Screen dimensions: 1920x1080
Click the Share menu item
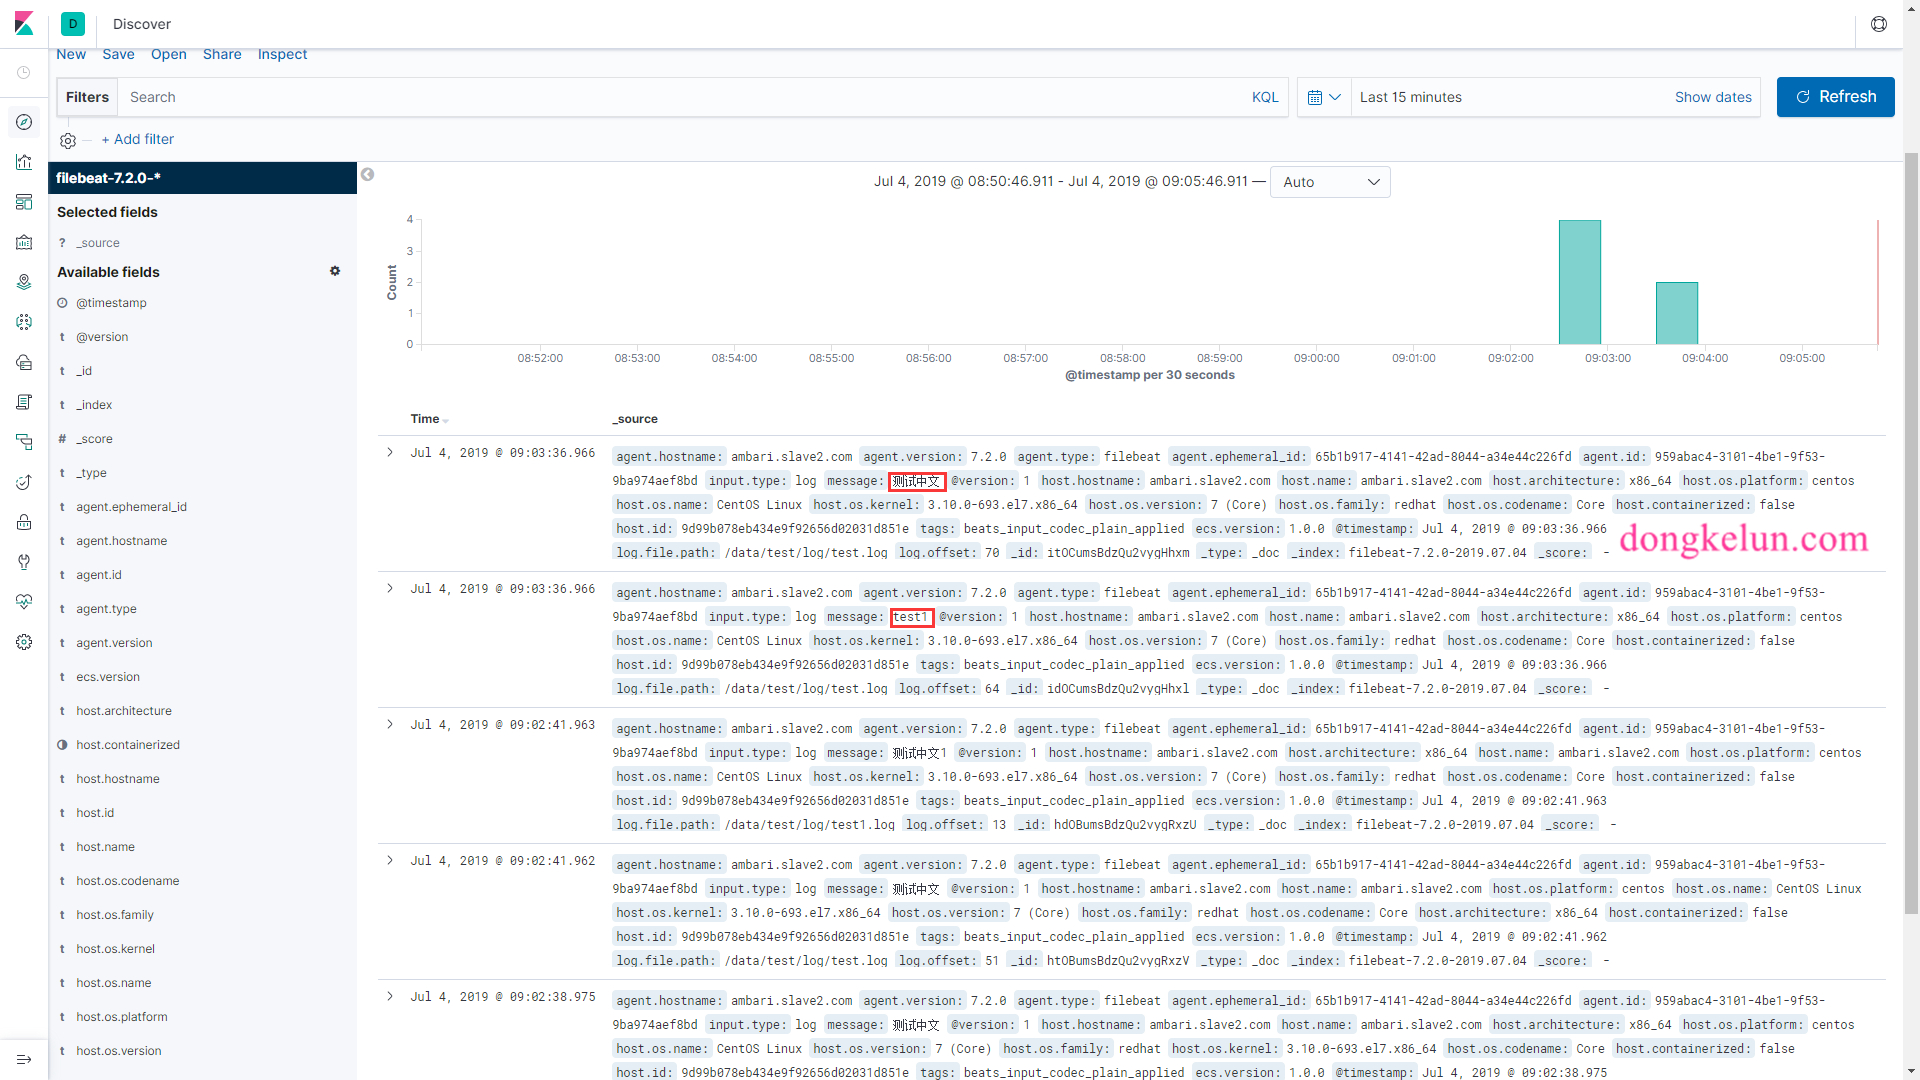[x=222, y=54]
